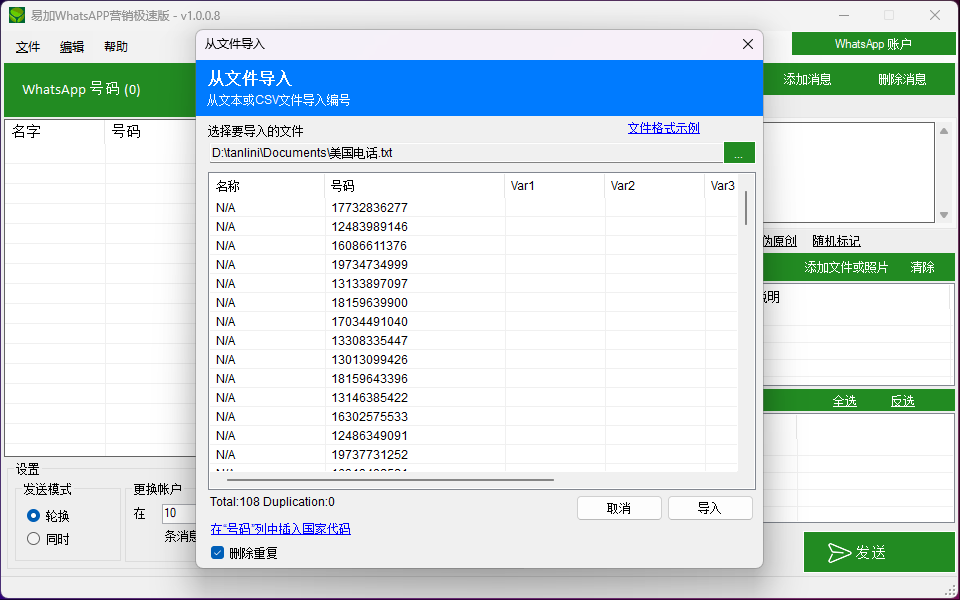Viewport: 960px width, 600px height.
Task: Click the 清除 button
Action: click(x=922, y=267)
